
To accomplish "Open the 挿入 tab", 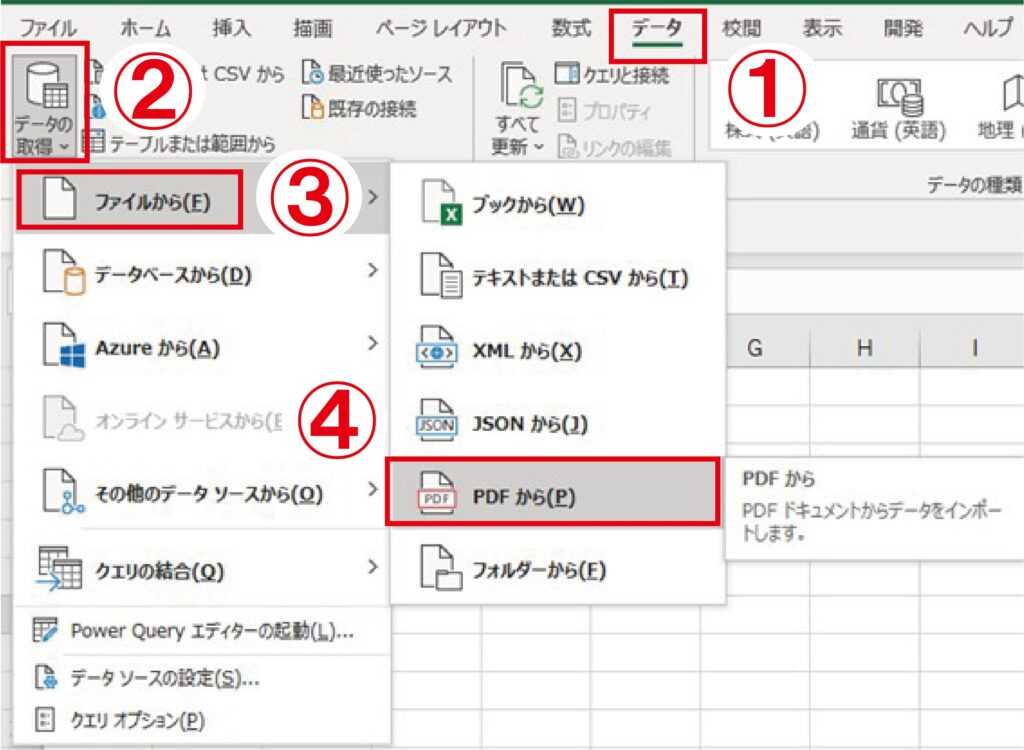I will (x=232, y=28).
